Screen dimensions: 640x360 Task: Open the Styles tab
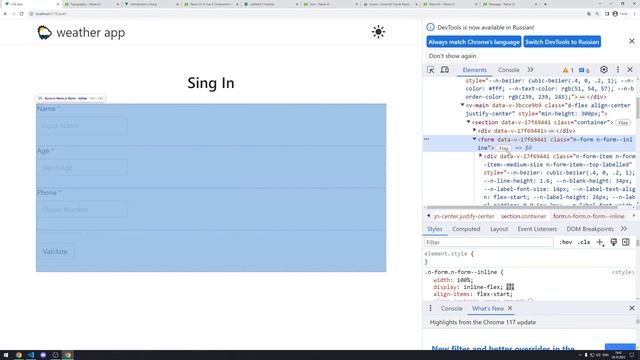(435, 229)
